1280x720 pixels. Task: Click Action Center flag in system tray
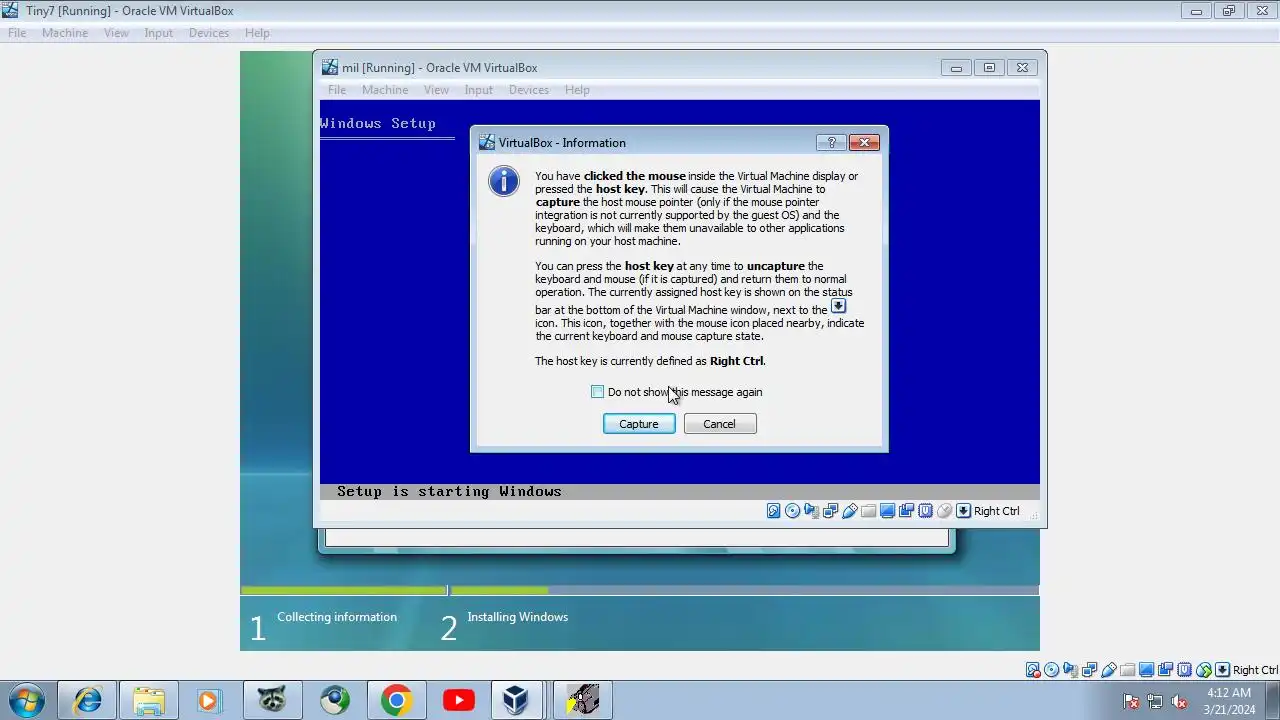1131,701
